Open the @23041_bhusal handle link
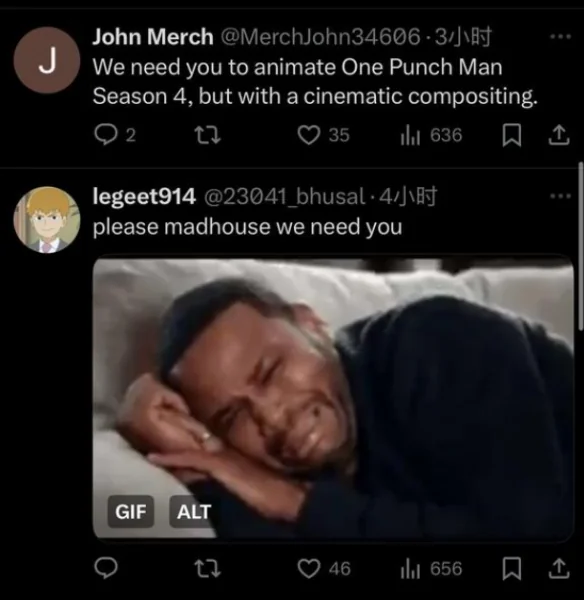Screen dimensions: 584x600 point(284,197)
